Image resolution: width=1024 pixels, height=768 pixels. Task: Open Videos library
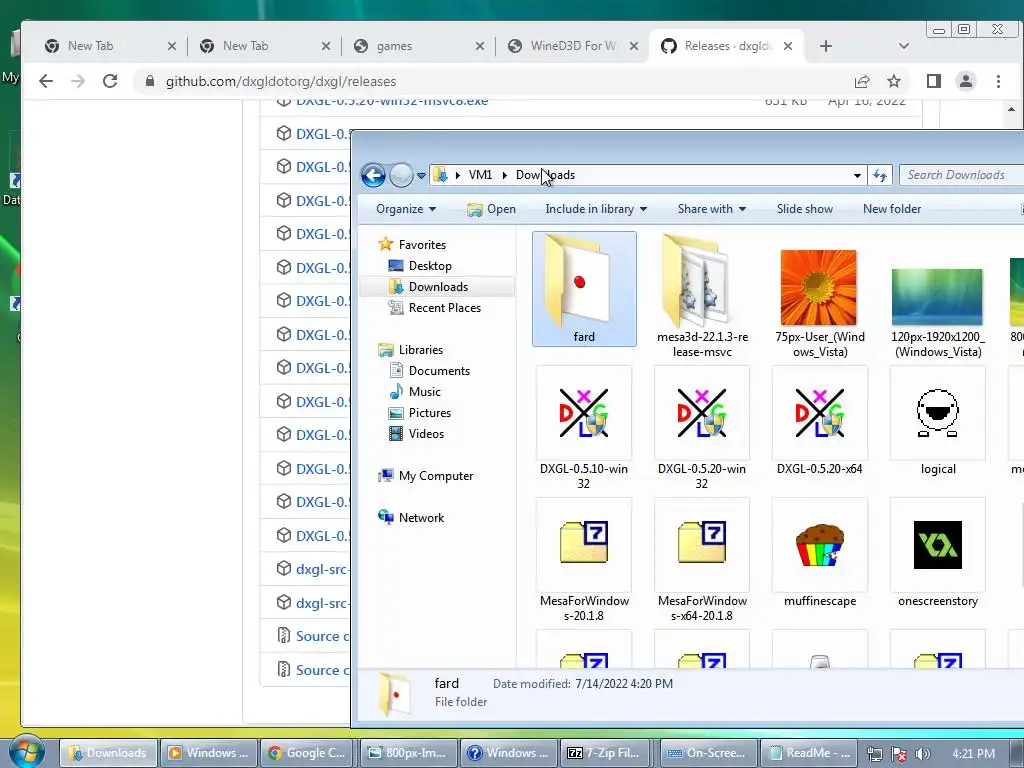coord(416,434)
